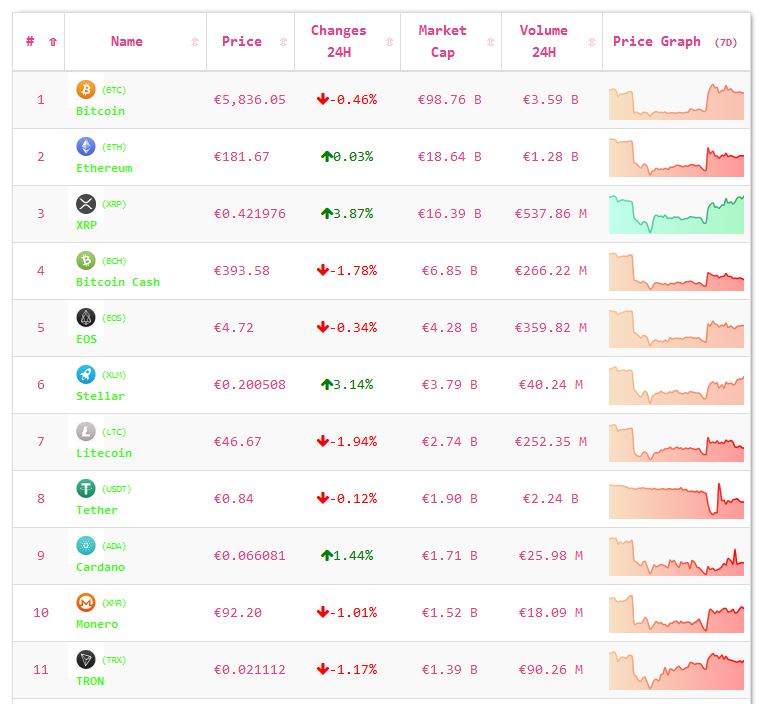Click the Cardano logo icon
The image size is (766, 704).
click(x=86, y=545)
